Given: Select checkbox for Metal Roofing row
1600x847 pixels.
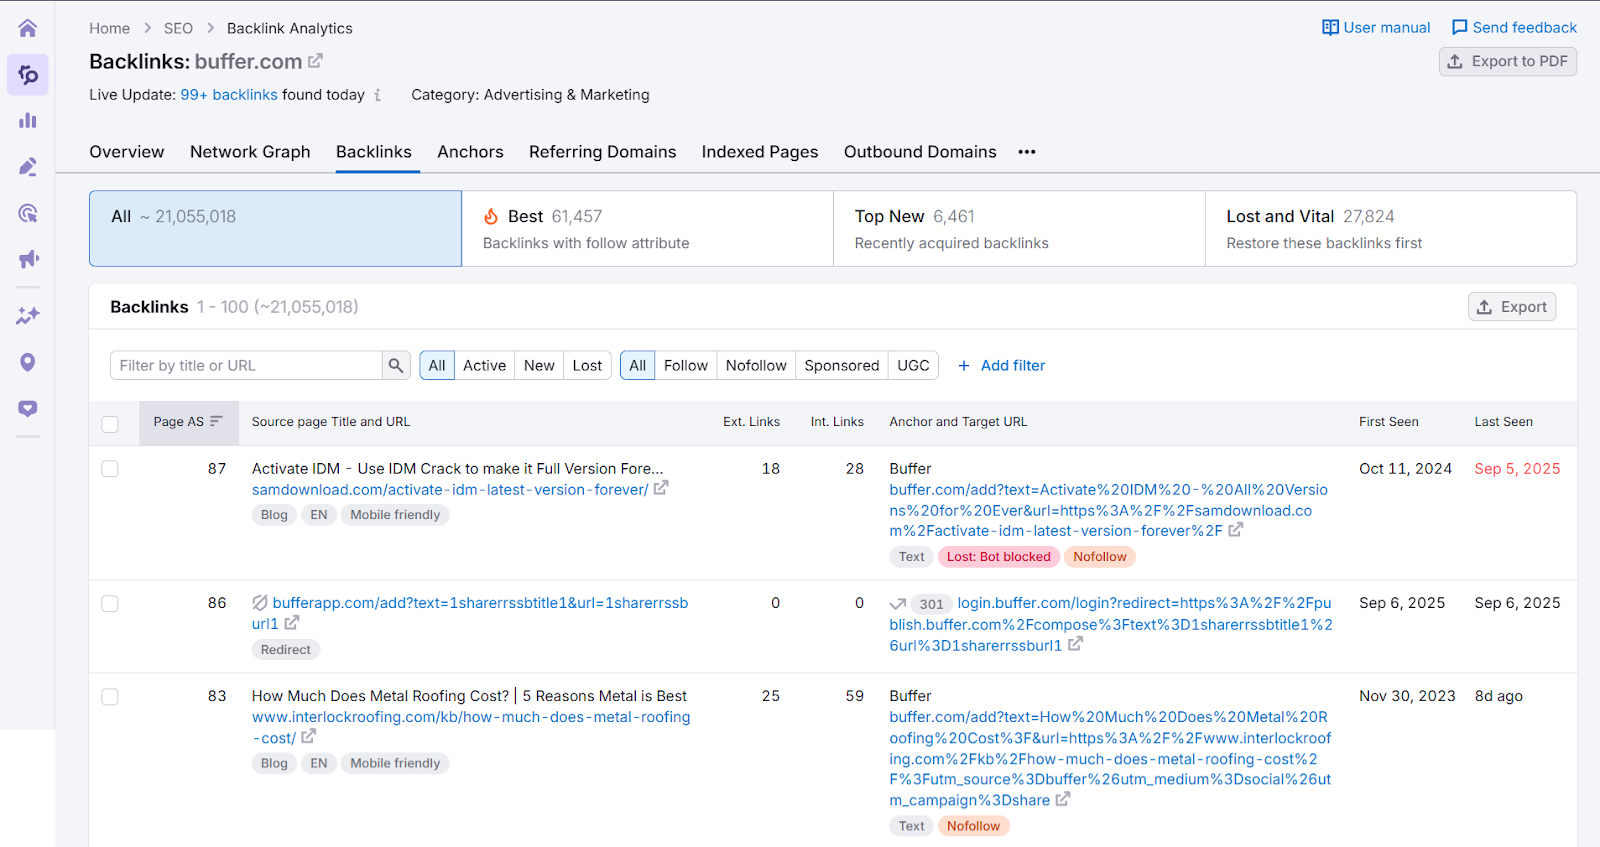Looking at the screenshot, I should [x=110, y=697].
